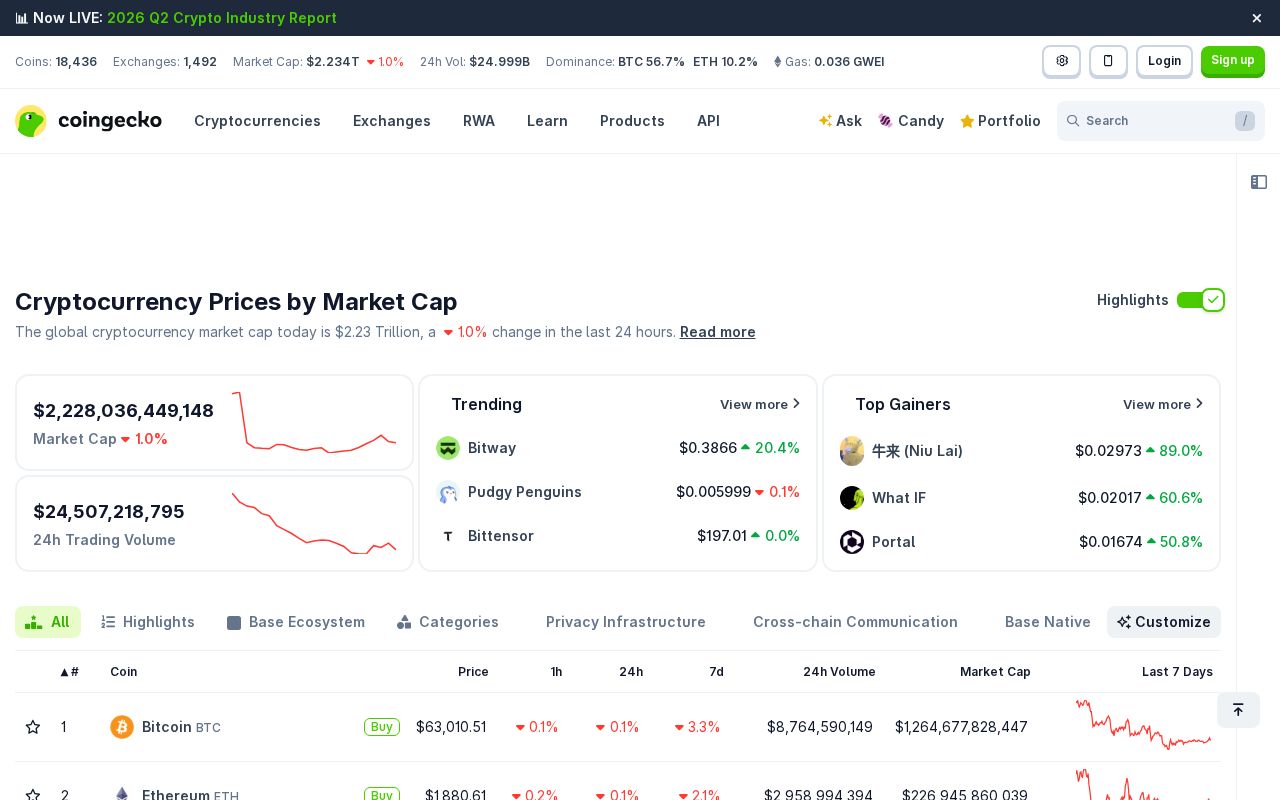Open the 2026 Q2 Crypto Industry Report link
Screen dimensions: 1280x800
point(222,18)
